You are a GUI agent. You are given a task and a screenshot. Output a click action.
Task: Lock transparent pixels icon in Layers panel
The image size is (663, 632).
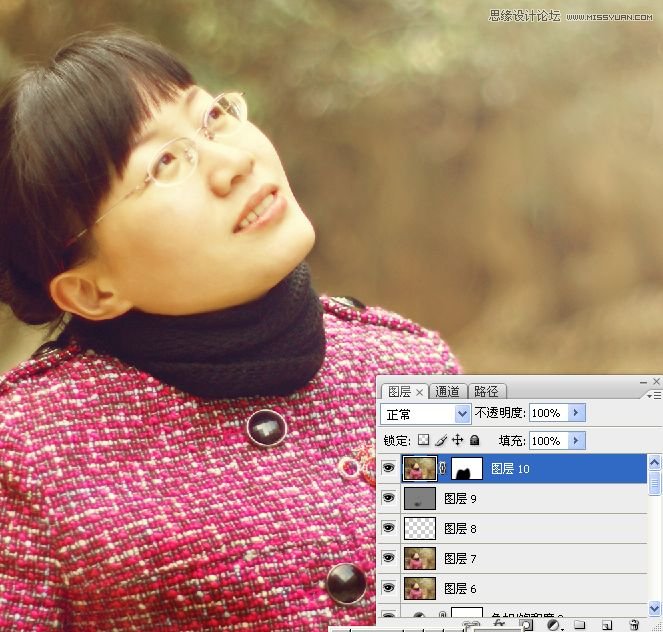tap(423, 440)
